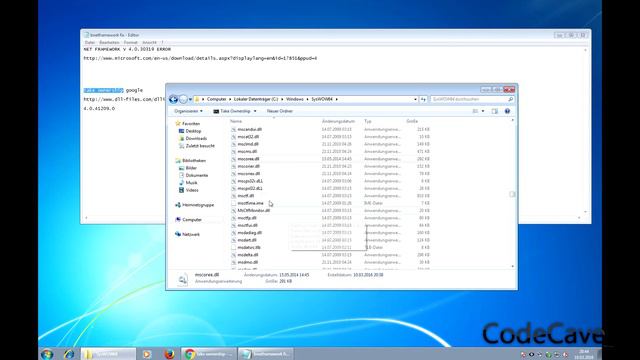Launch Internet Explorer from the taskbar
Screen dimensions: 640x360
point(69,354)
